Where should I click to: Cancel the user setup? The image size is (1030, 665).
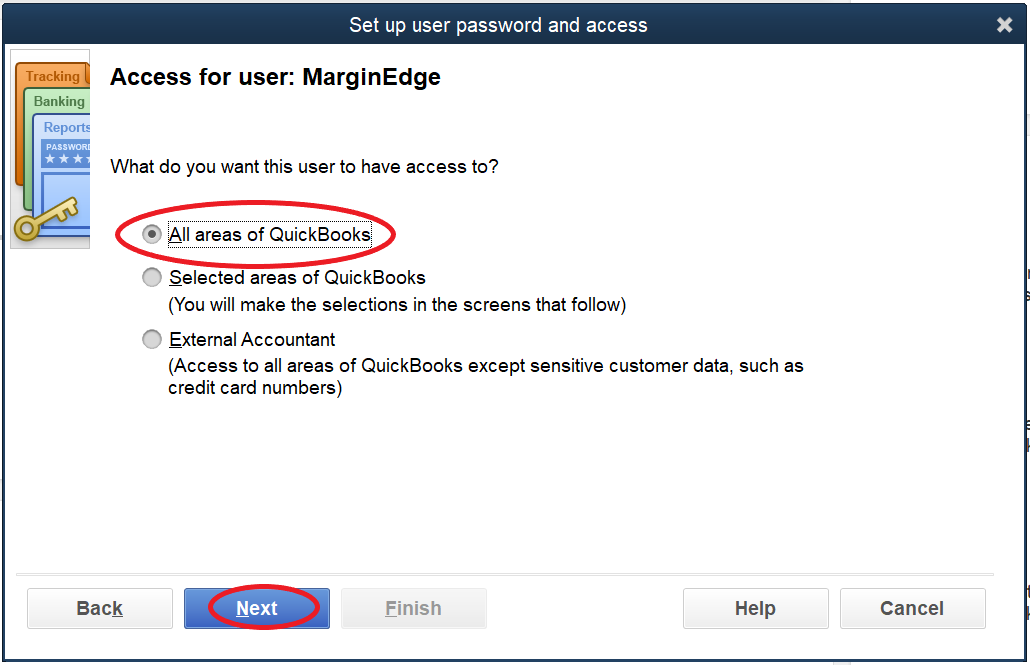coord(912,608)
